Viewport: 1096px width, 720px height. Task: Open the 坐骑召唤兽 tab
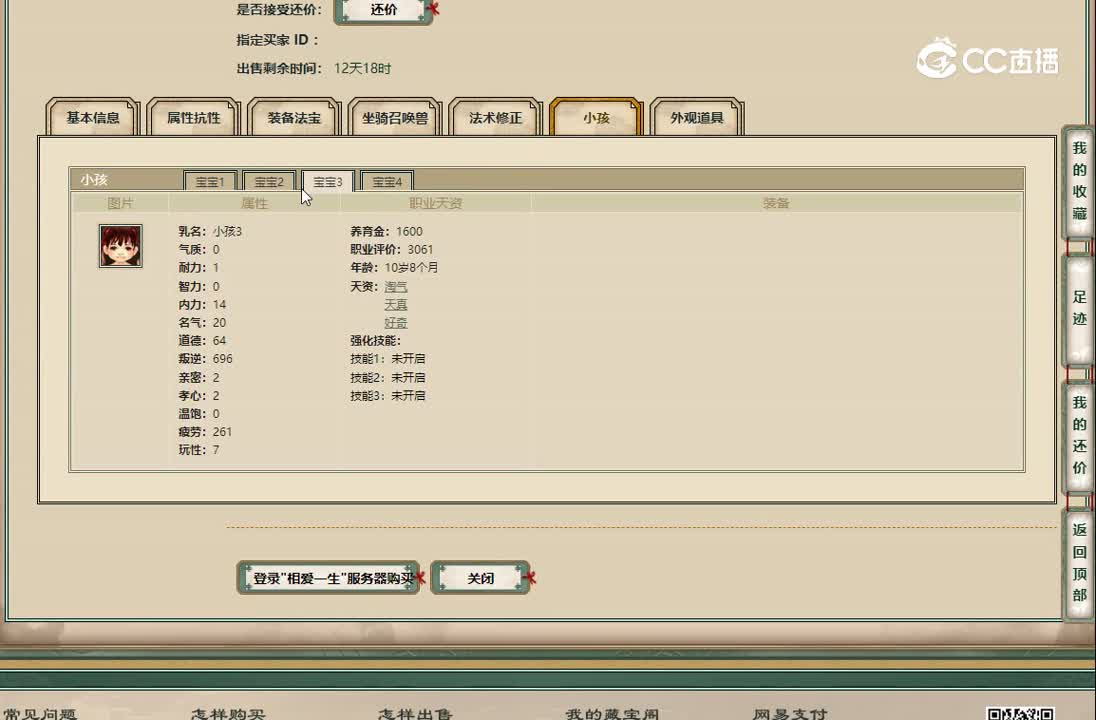395,117
